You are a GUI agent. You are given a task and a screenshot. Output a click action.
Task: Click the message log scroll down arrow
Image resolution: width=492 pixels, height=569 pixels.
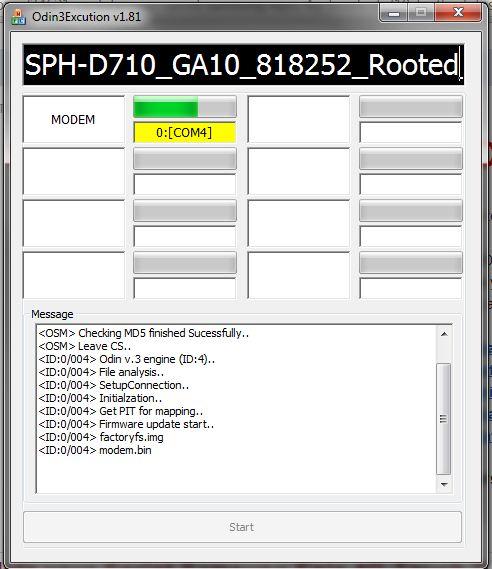444,484
